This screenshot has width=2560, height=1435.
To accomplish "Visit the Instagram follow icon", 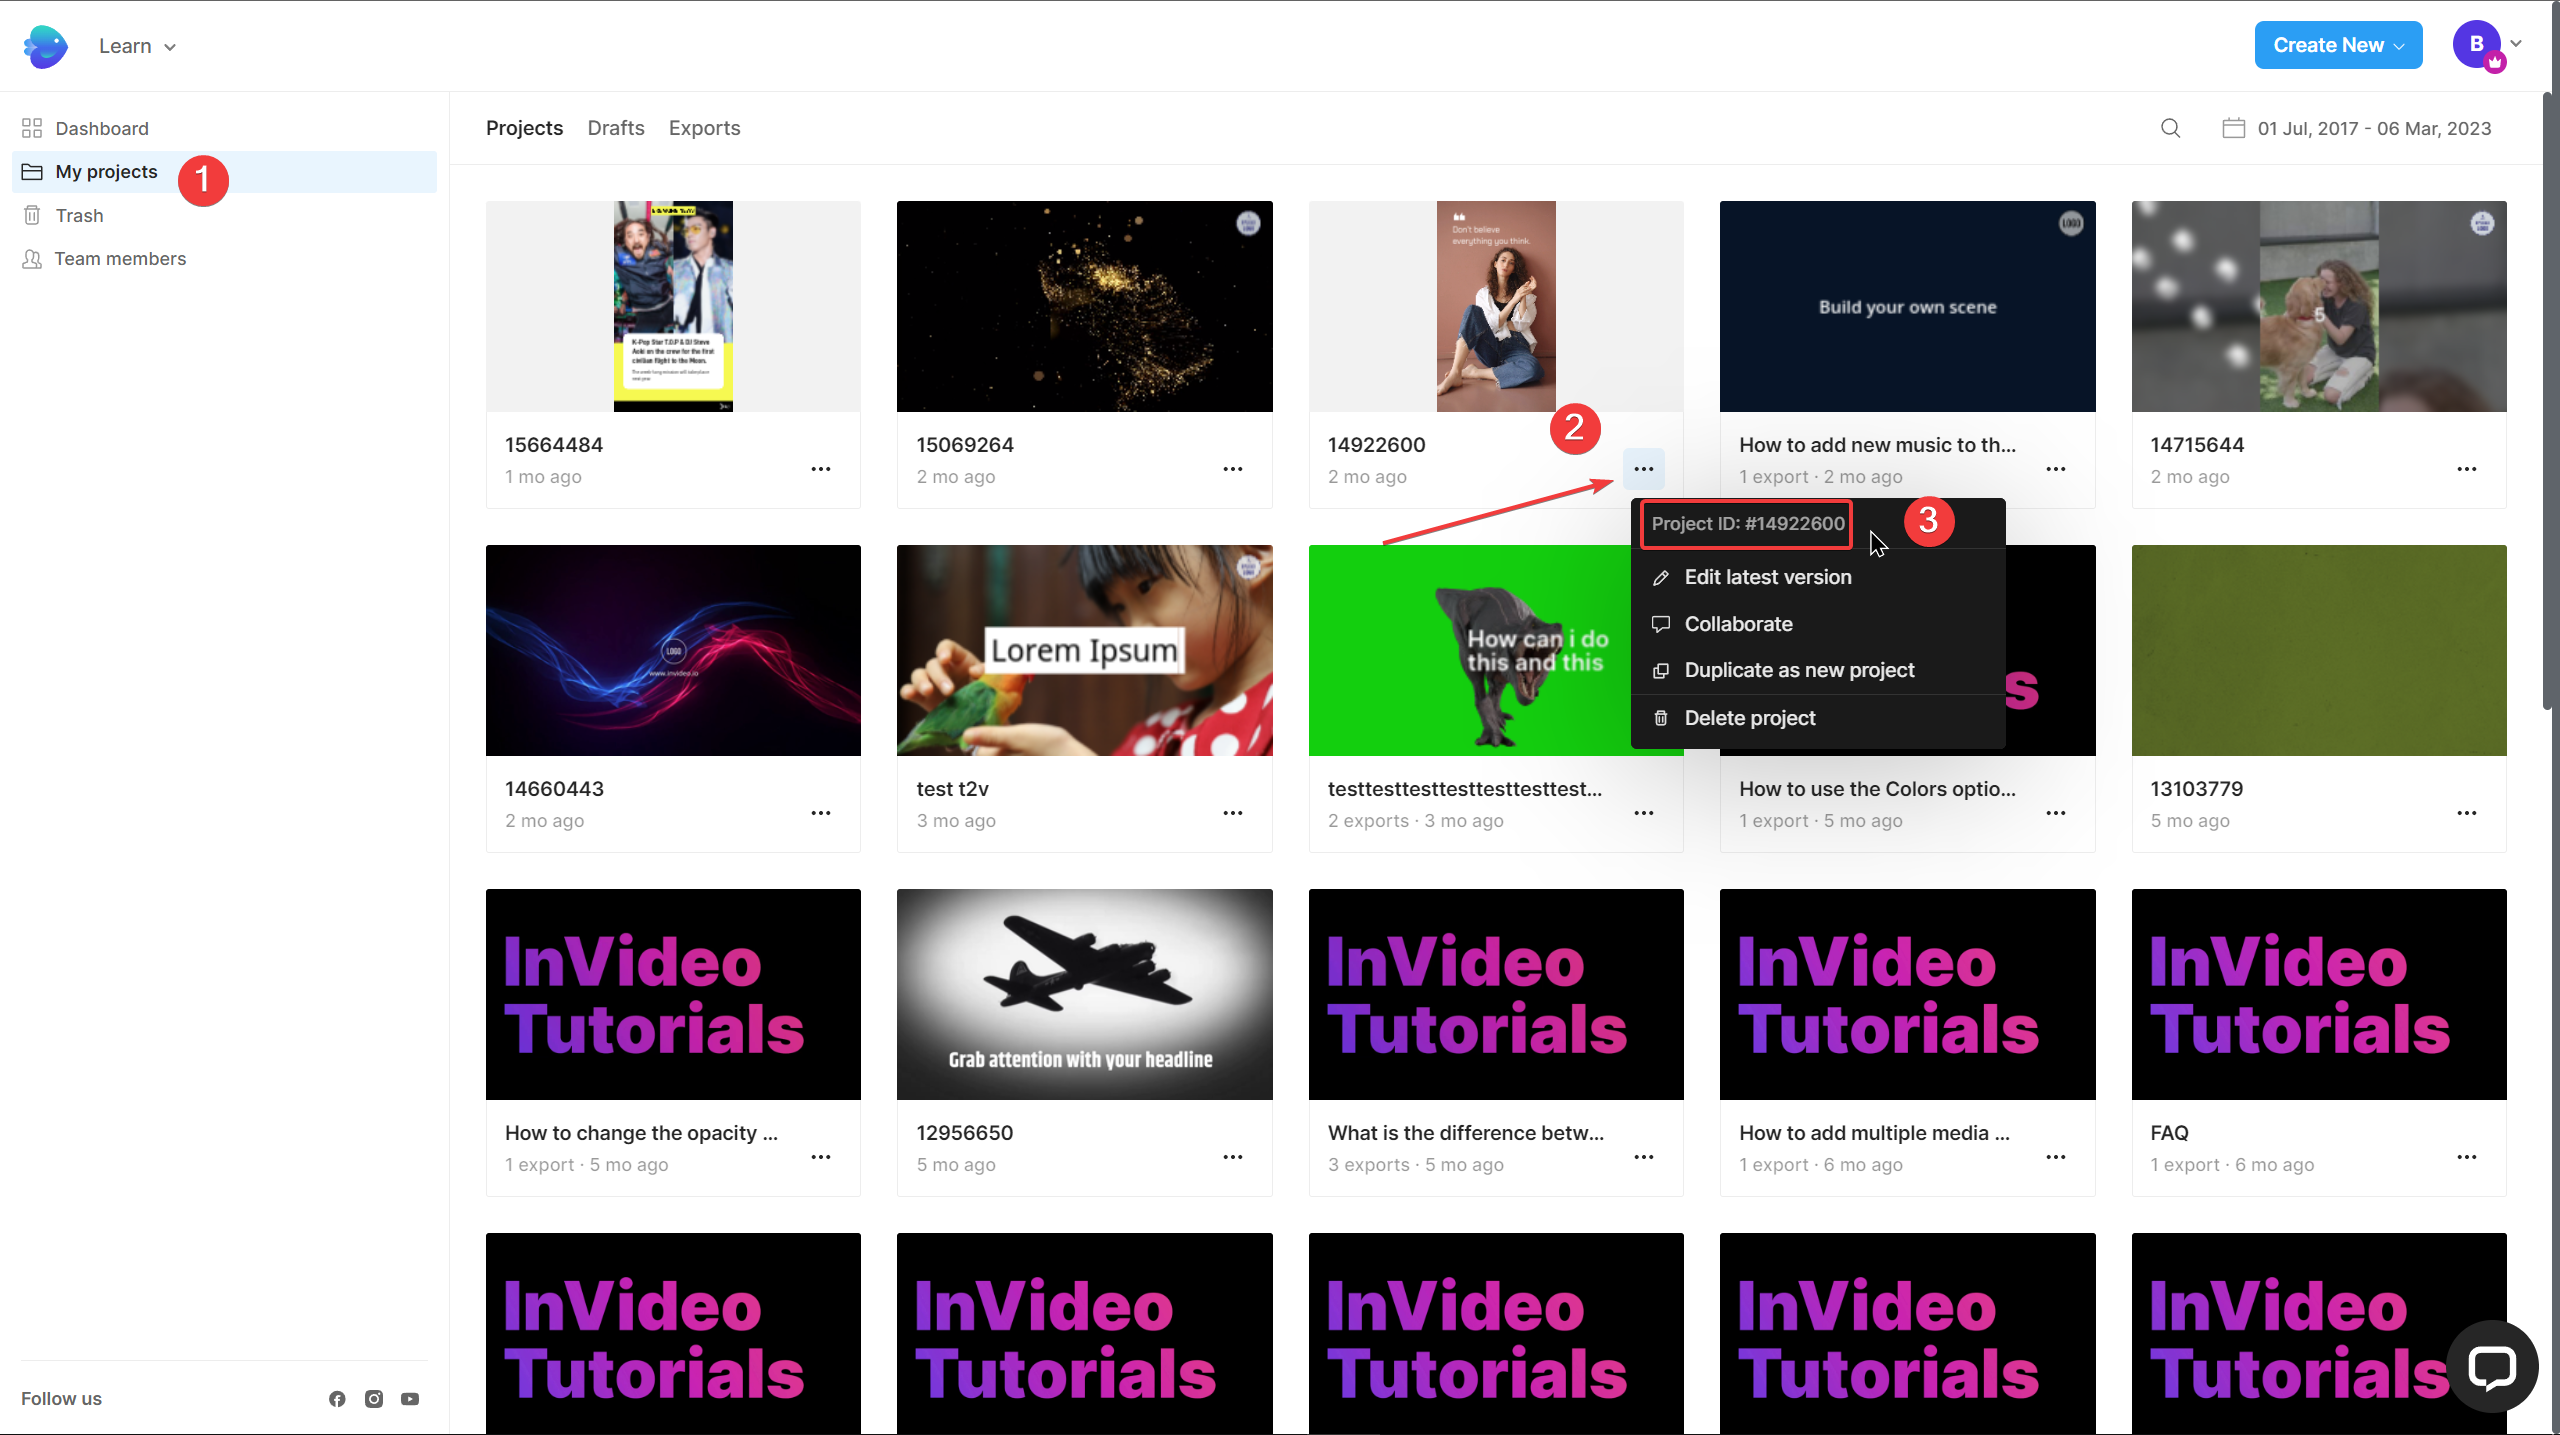I will point(374,1399).
